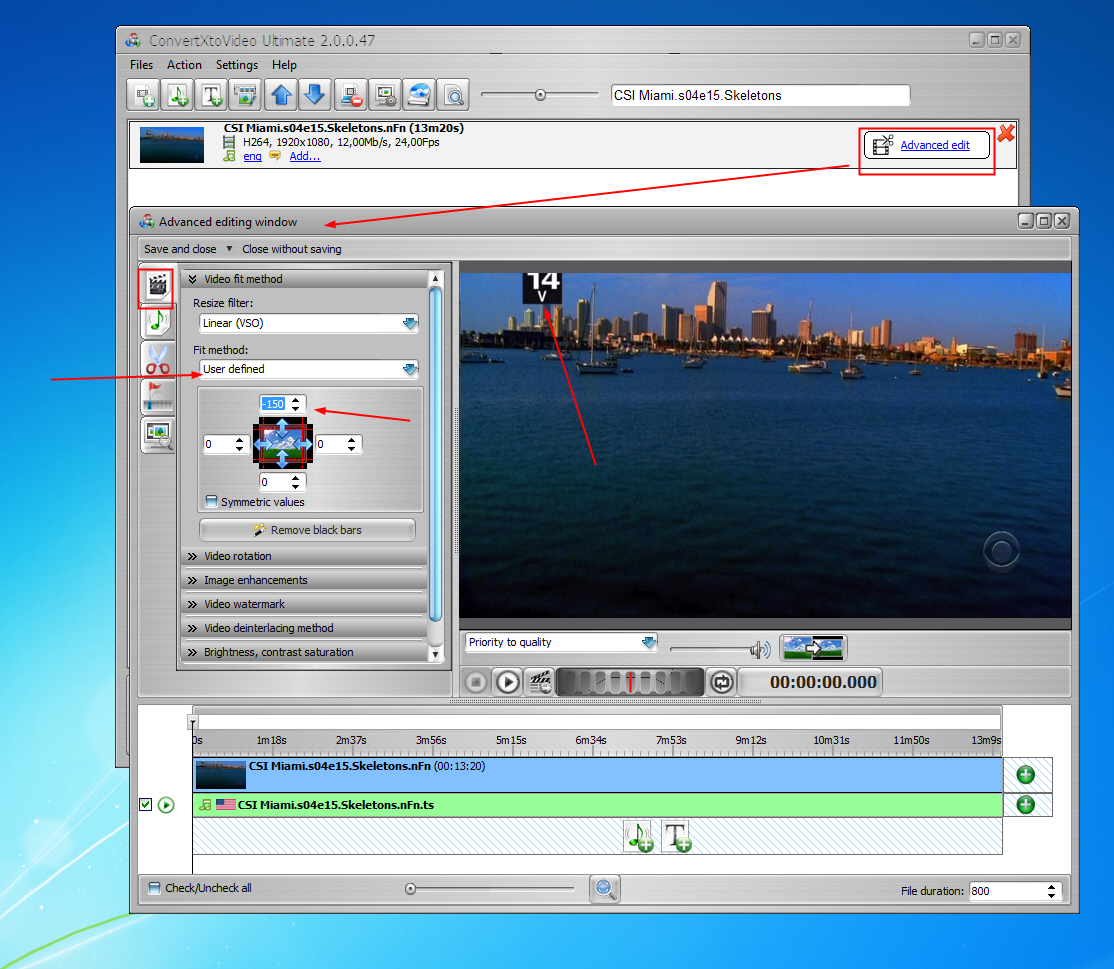Image resolution: width=1114 pixels, height=969 pixels.
Task: Click the add subtitle toolbar icon
Action: 212,94
